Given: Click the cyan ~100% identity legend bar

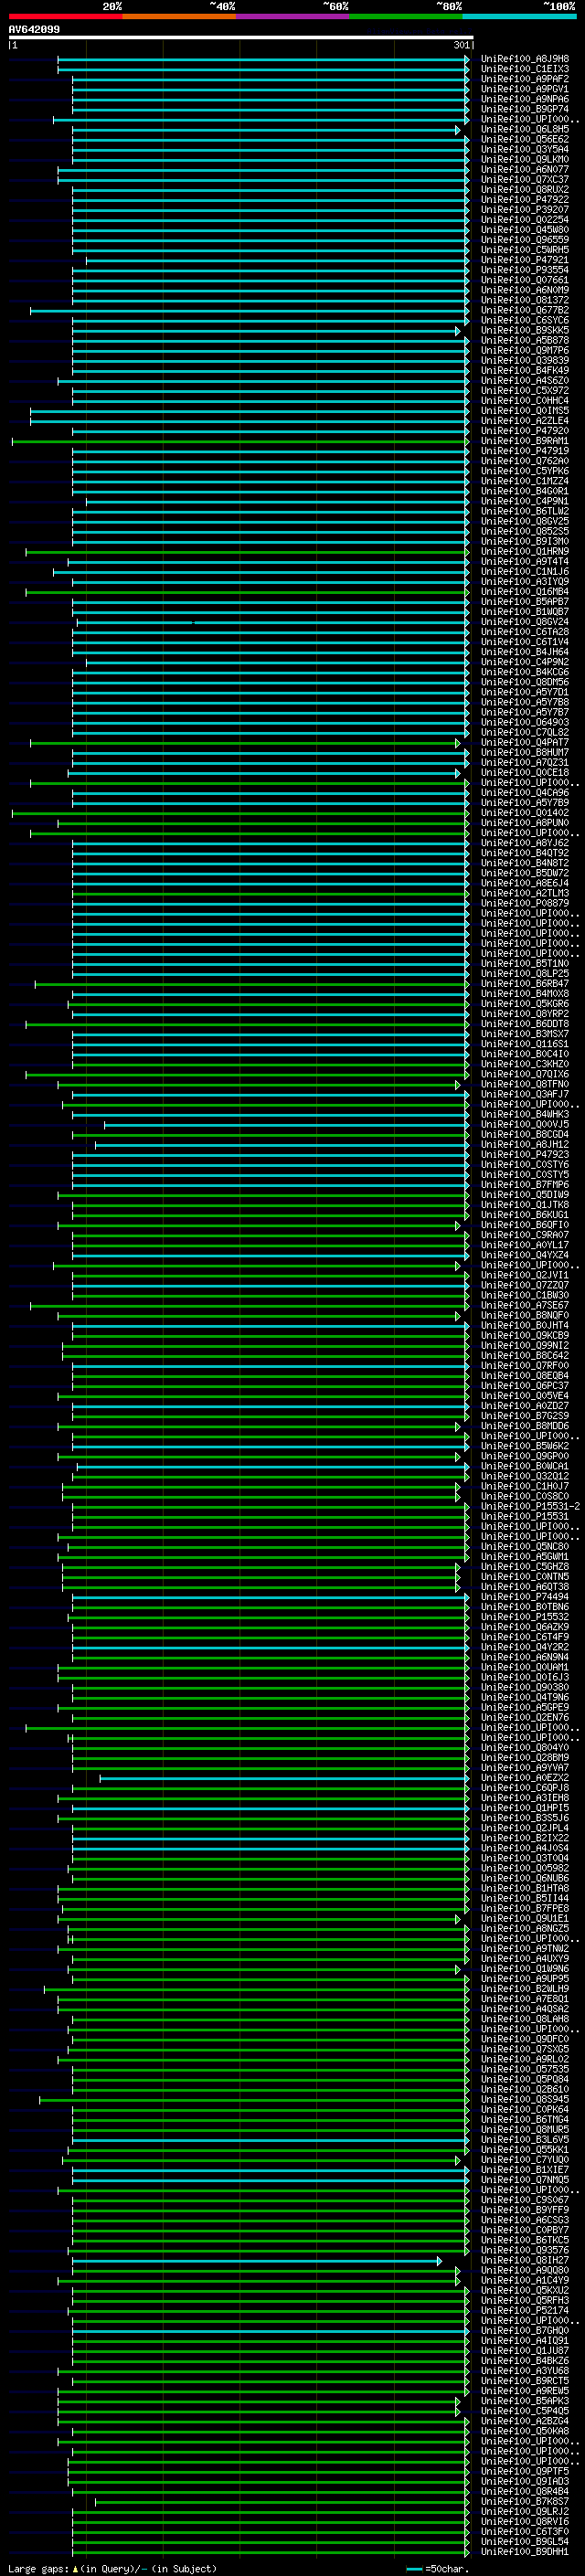Looking at the screenshot, I should pyautogui.click(x=519, y=17).
